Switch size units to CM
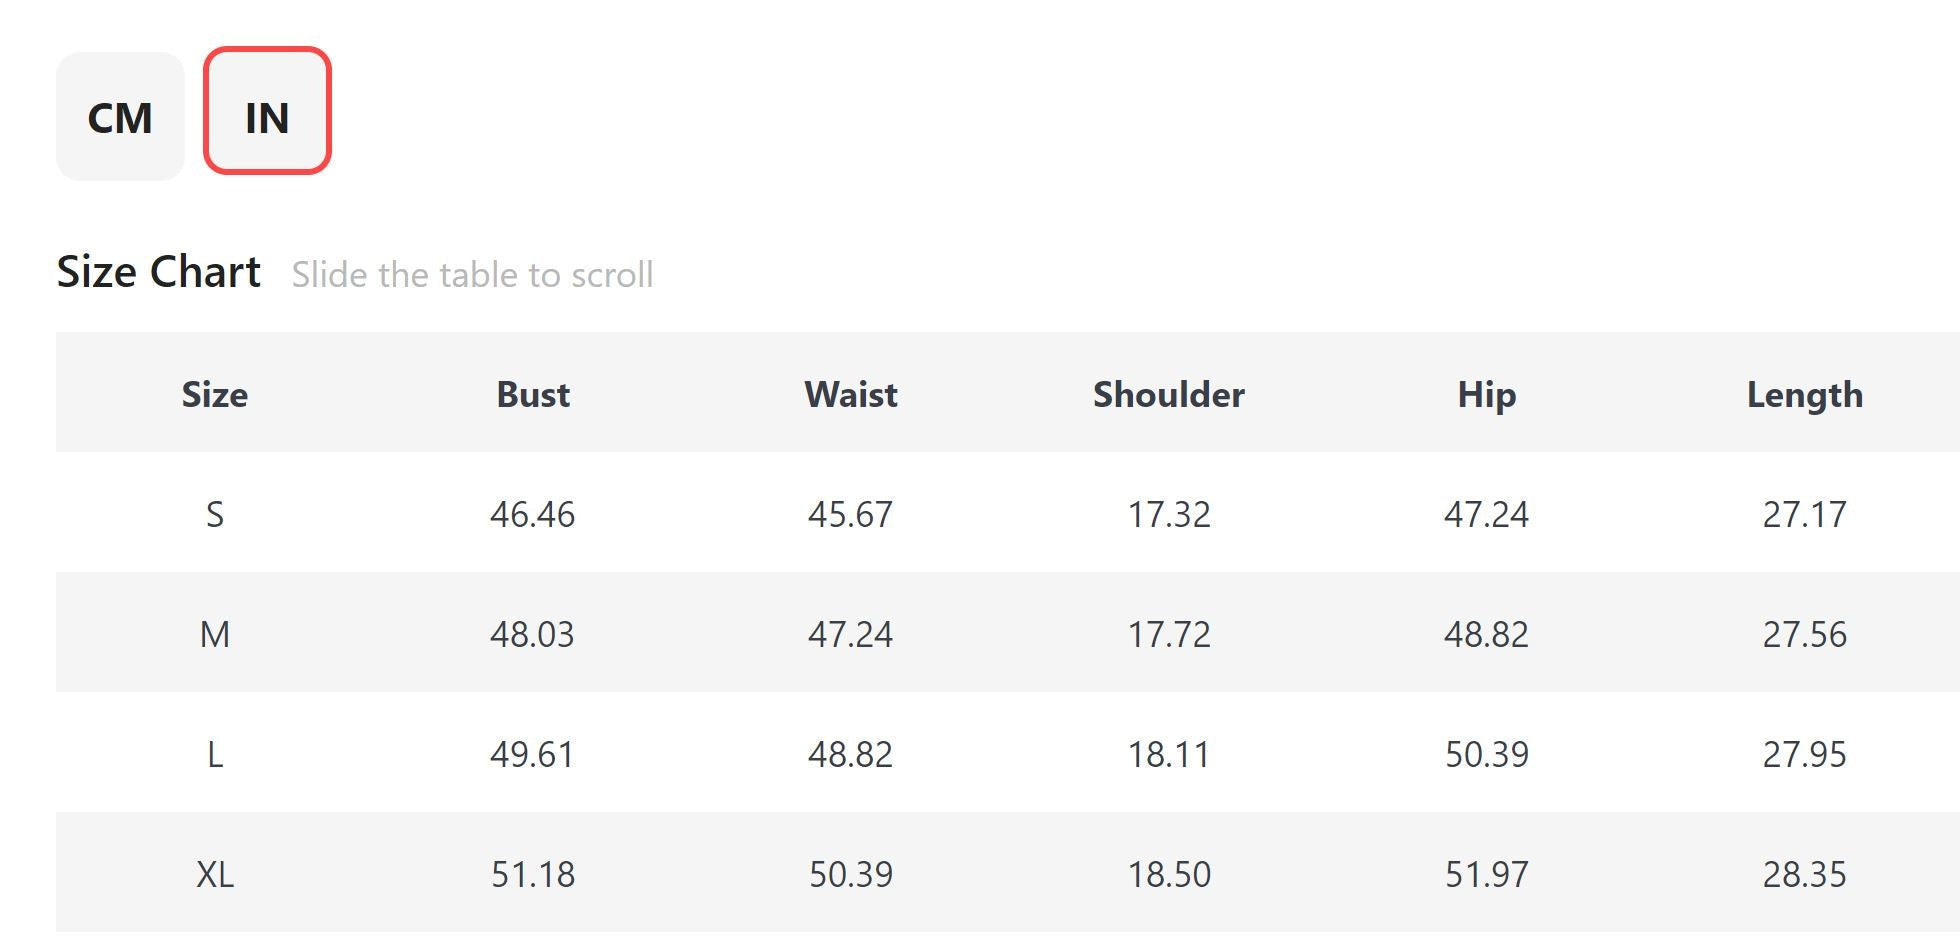The width and height of the screenshot is (1960, 935). click(120, 117)
